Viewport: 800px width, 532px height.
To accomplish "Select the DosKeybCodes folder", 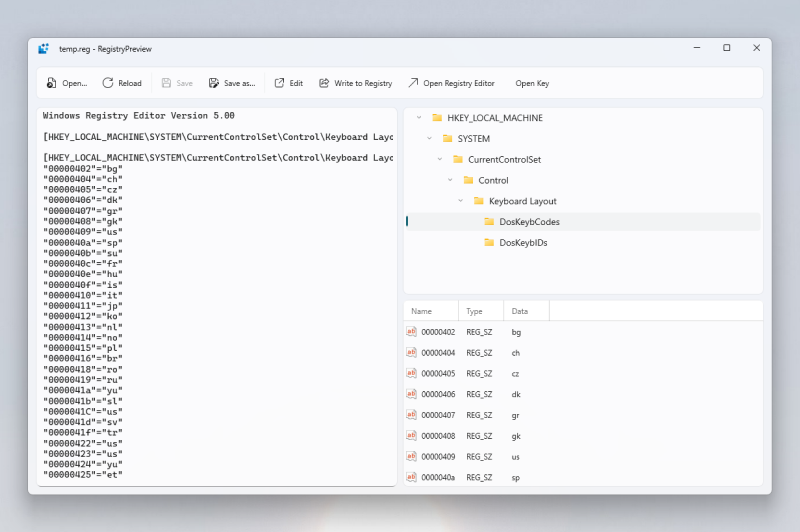I will (x=528, y=222).
